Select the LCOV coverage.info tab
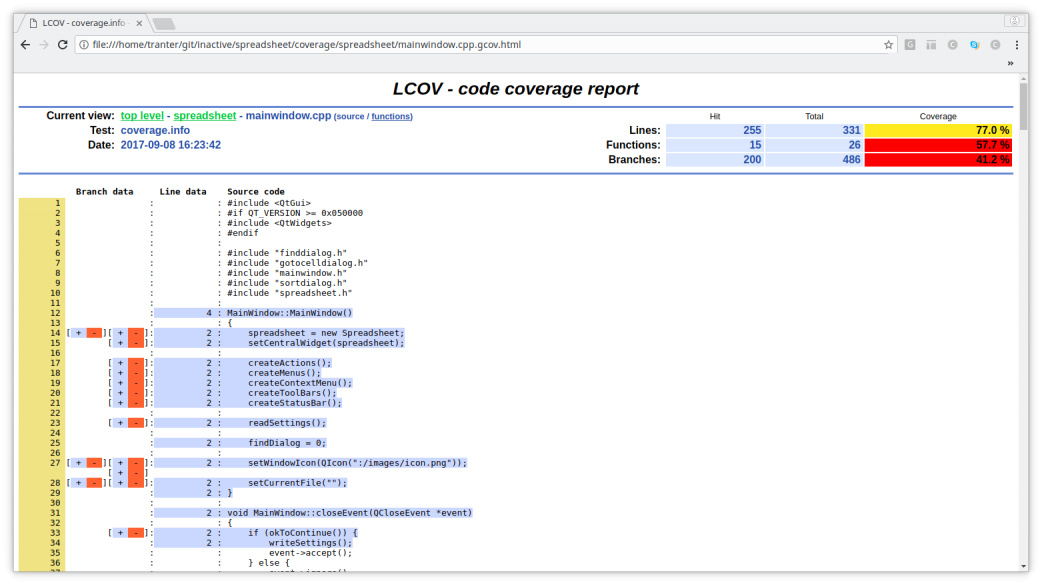Viewport: 1042px width, 585px height. [84, 22]
